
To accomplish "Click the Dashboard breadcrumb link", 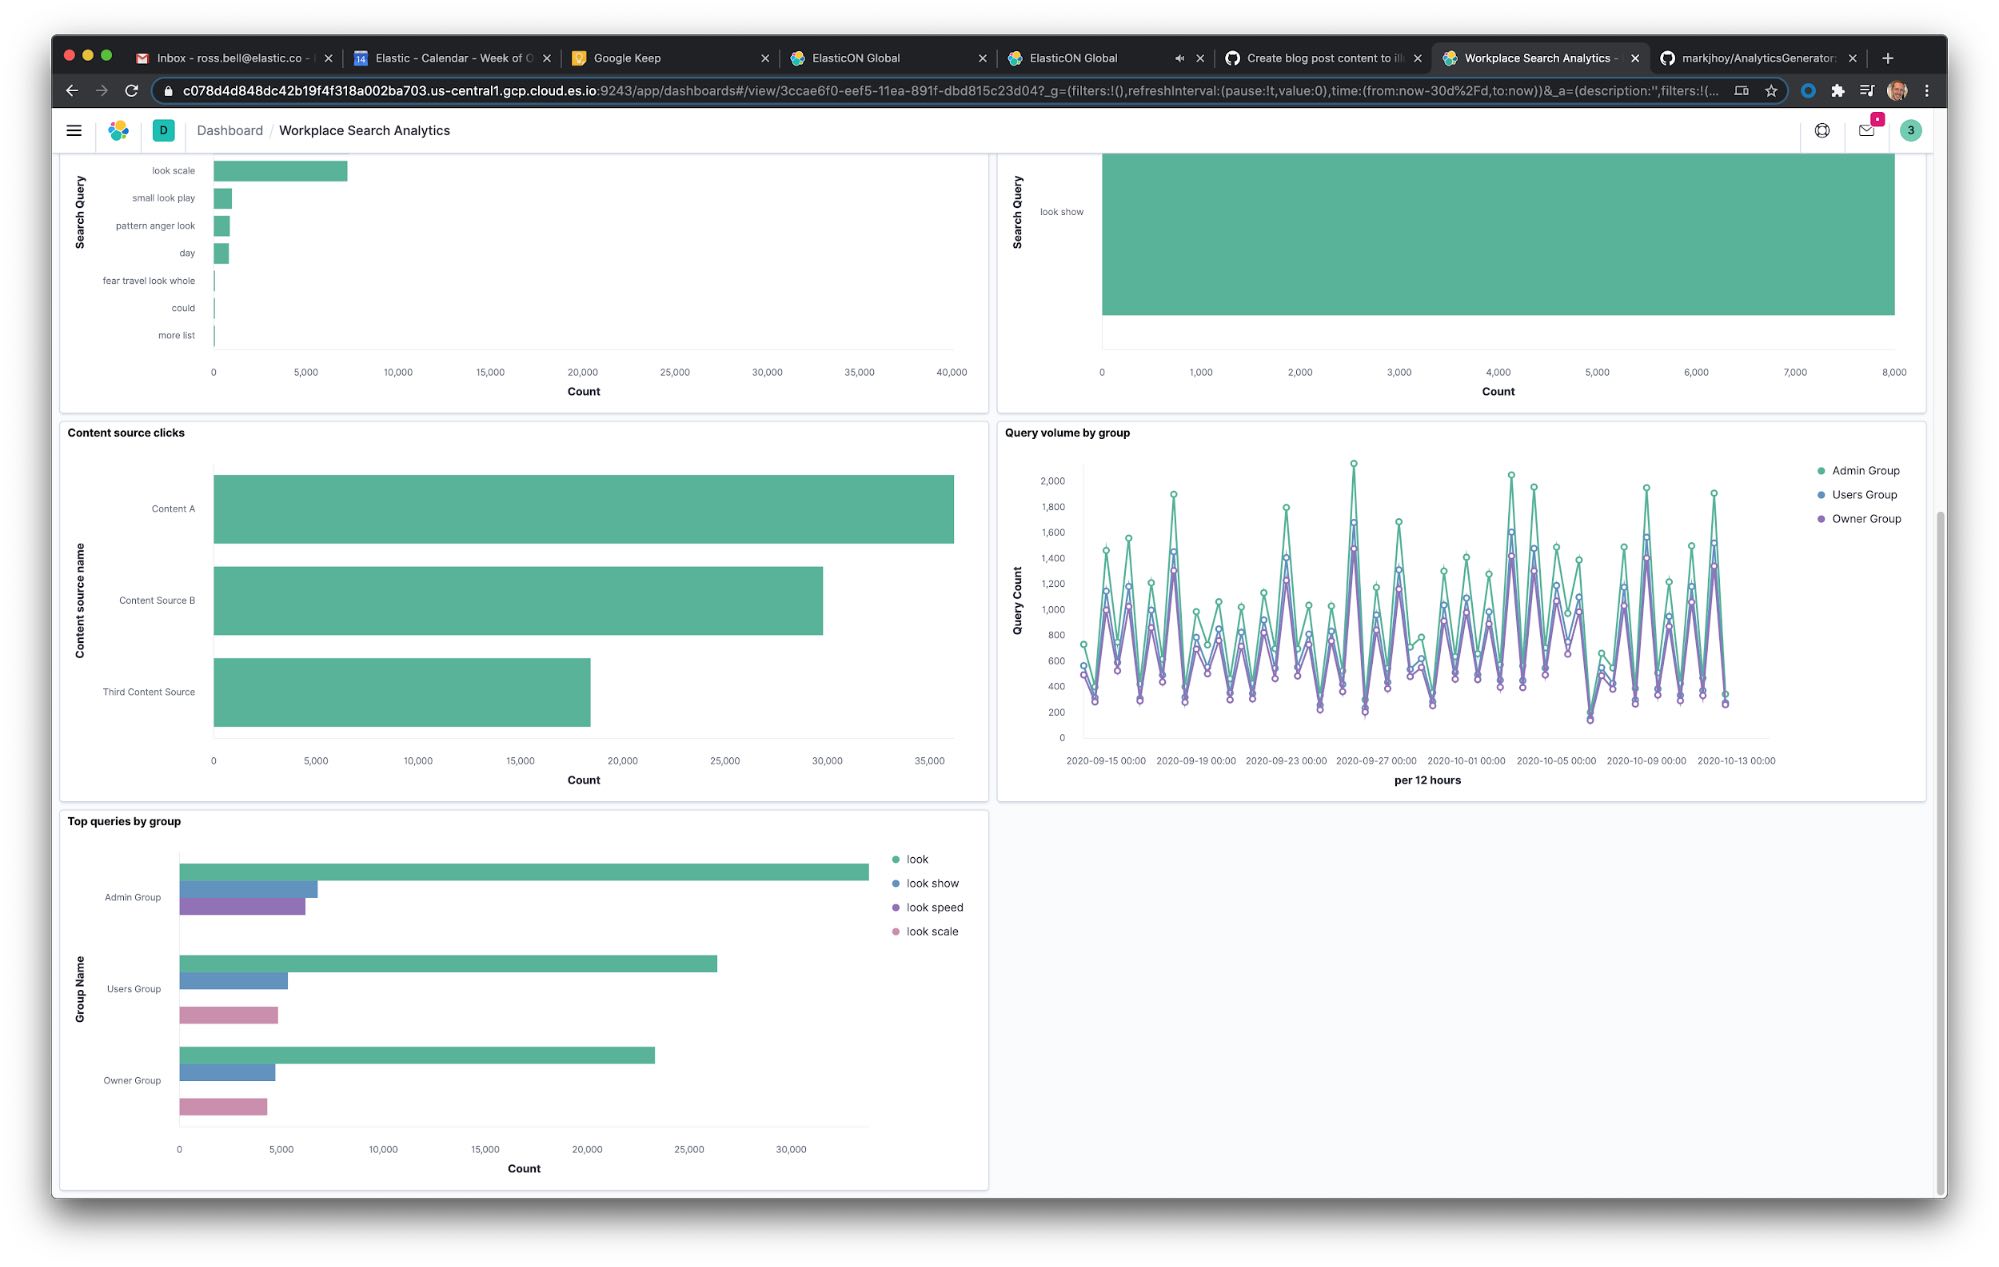I will point(230,130).
